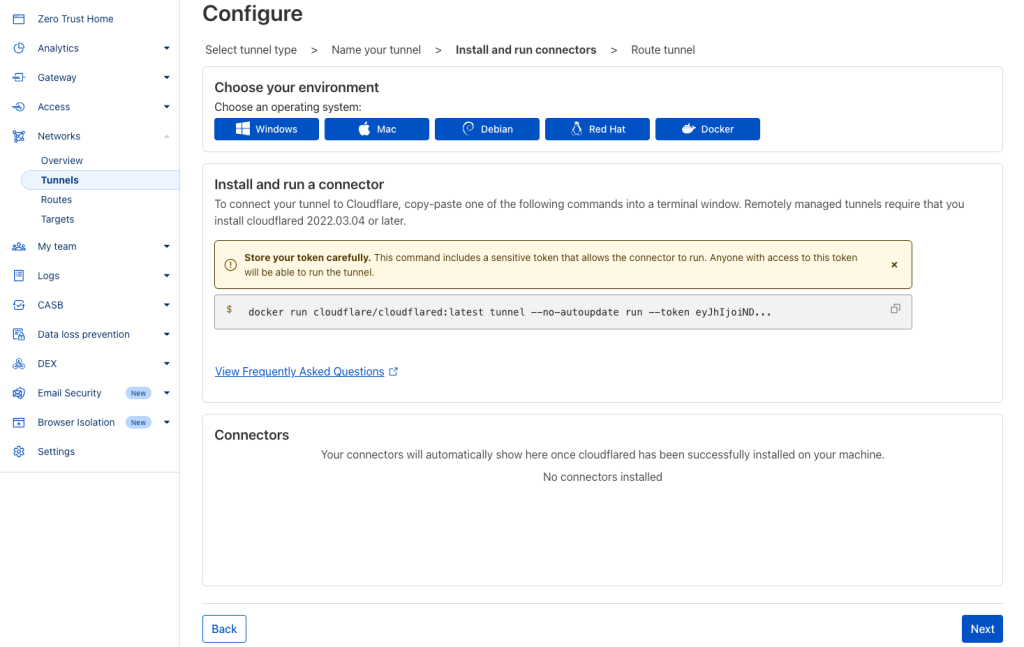Click the Logs sidebar icon
The width and height of the screenshot is (1024, 647).
19,276
